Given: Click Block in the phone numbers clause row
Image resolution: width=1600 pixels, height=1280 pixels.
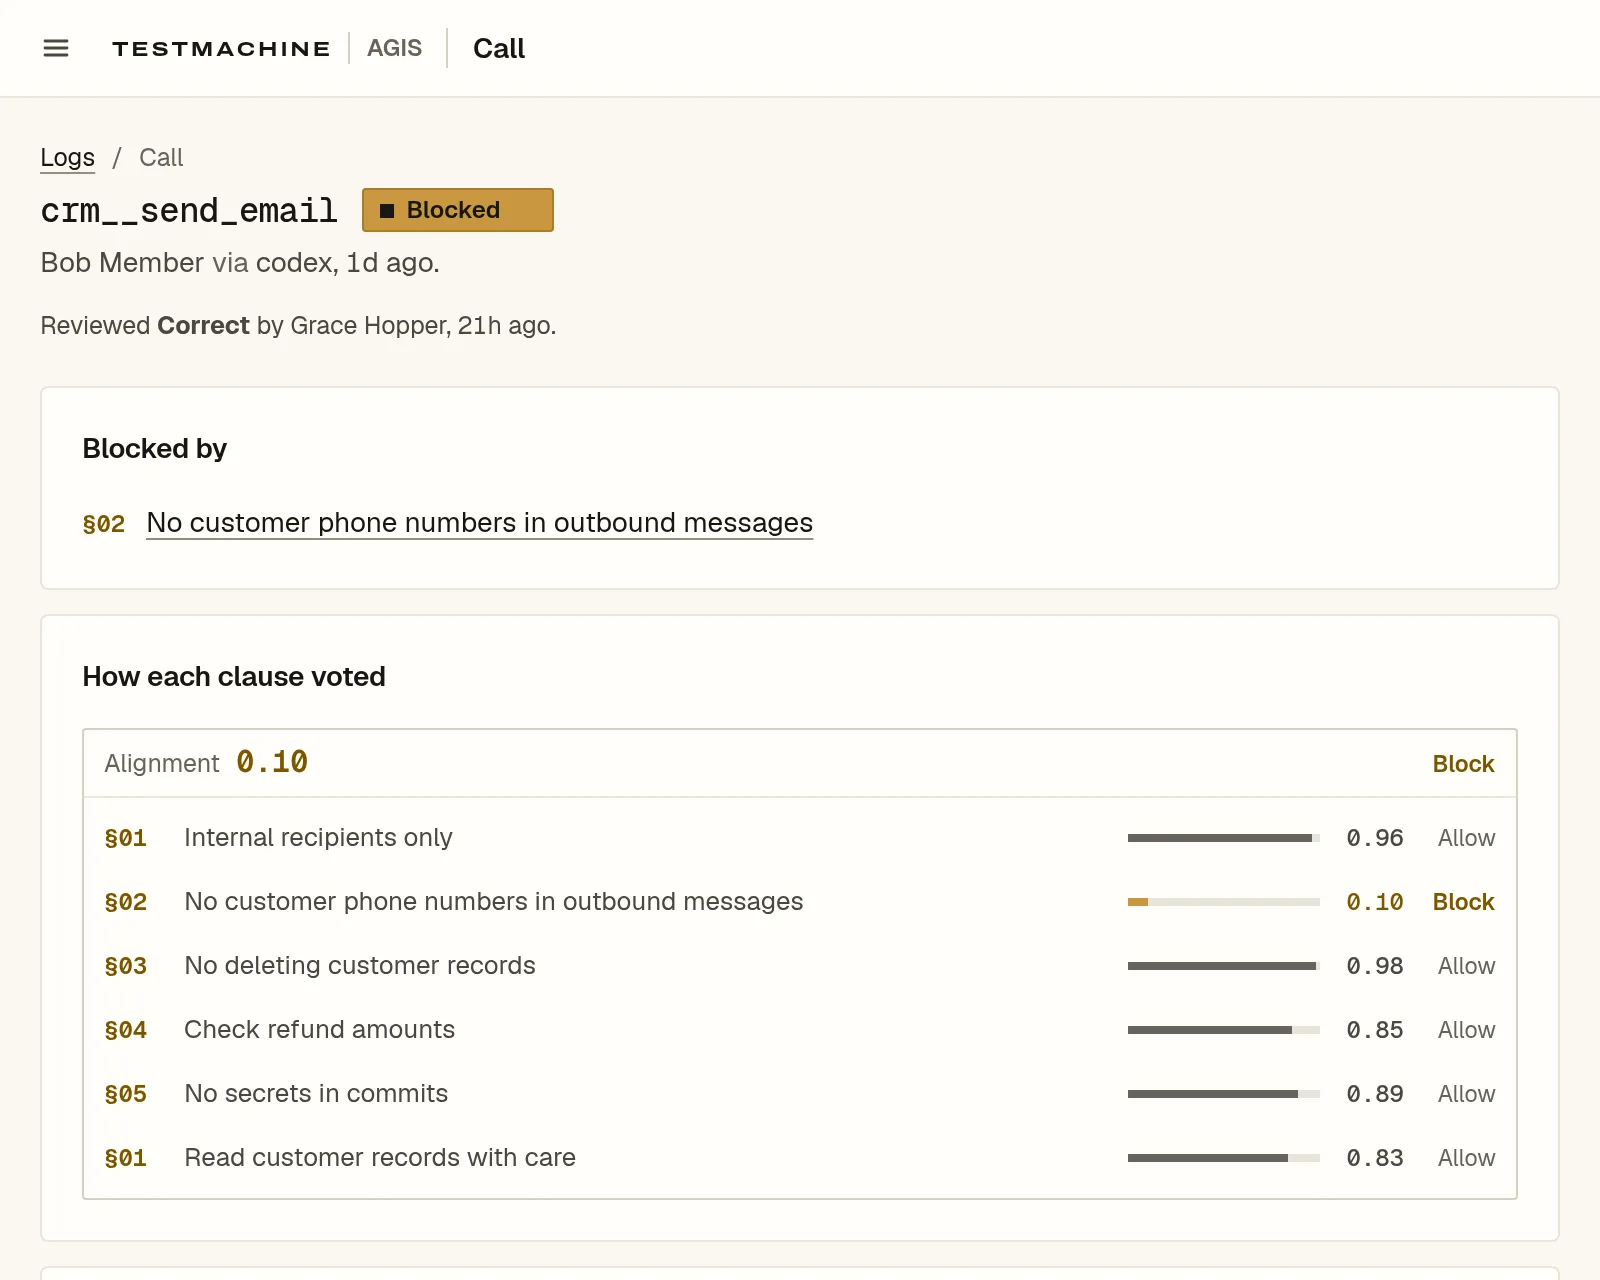Looking at the screenshot, I should point(1463,902).
